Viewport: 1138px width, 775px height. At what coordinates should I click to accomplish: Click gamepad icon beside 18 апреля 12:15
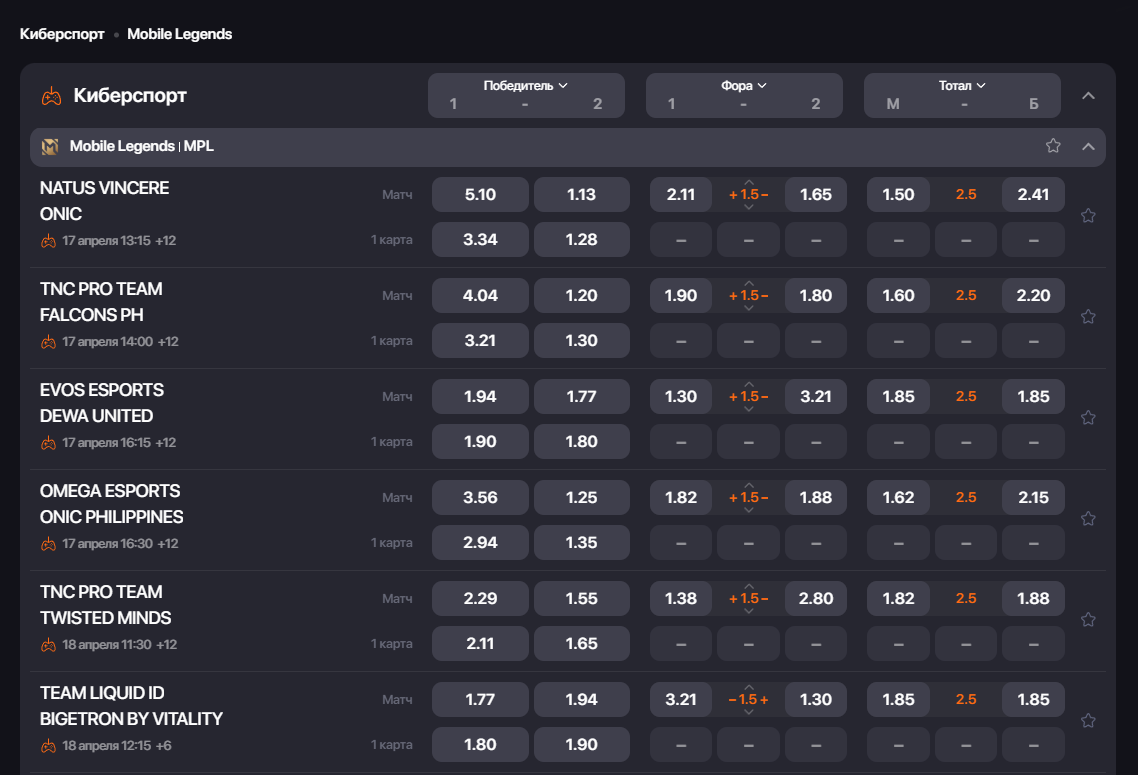pos(49,745)
